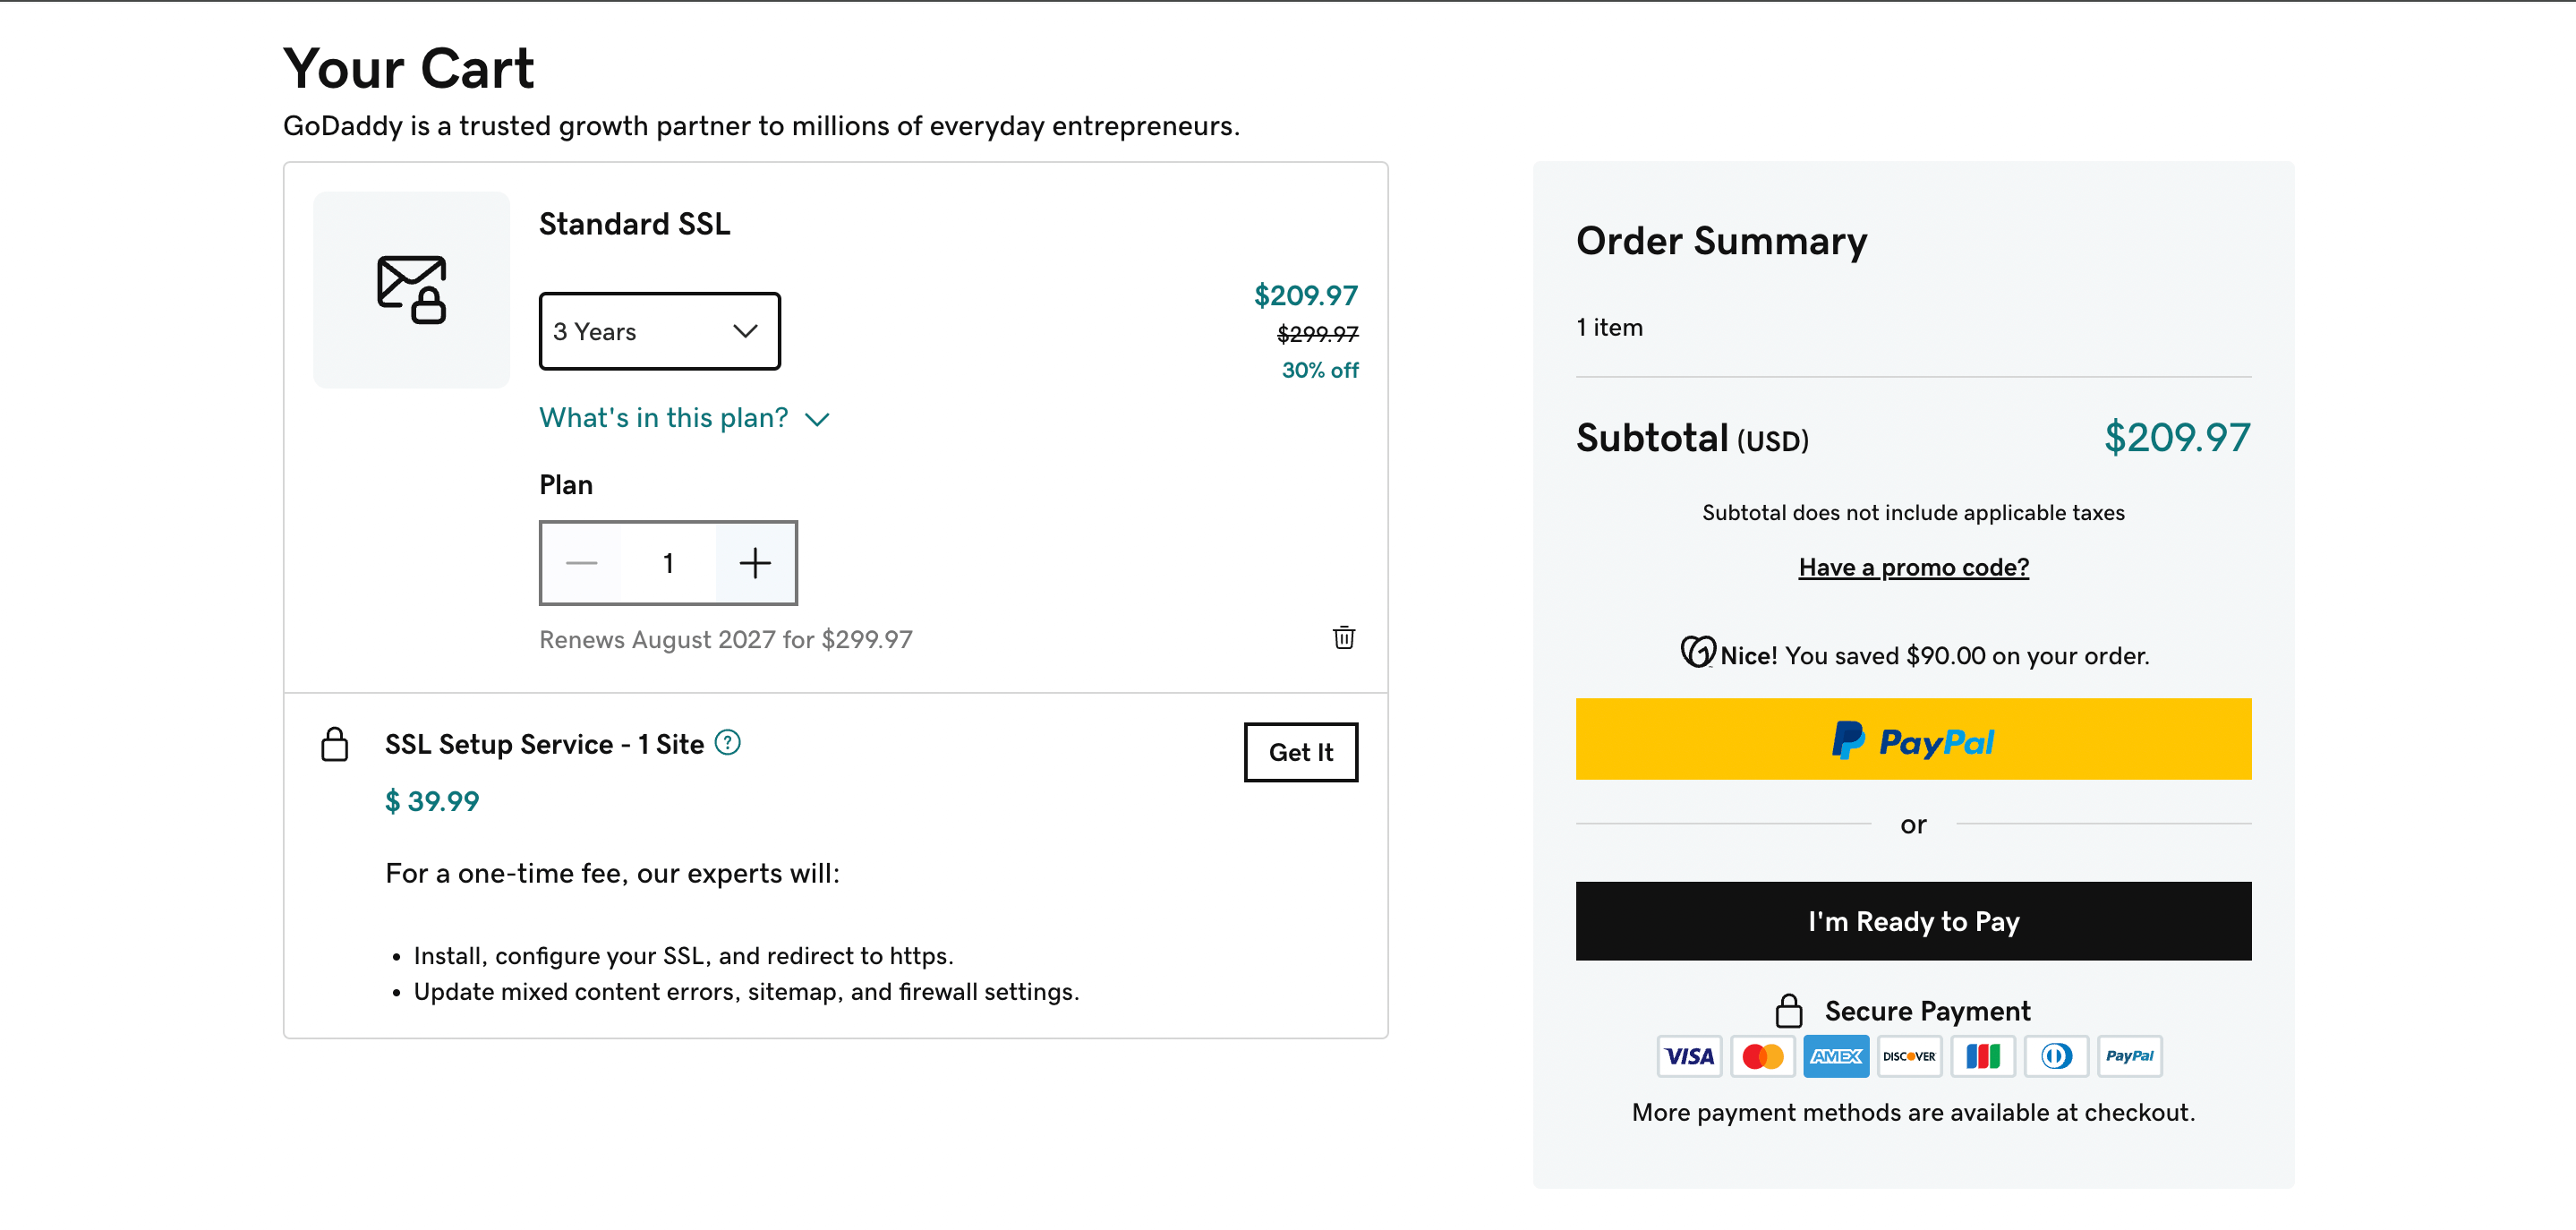This screenshot has width=2576, height=1230.
Task: Click the American Express payment icon
Action: click(1836, 1056)
